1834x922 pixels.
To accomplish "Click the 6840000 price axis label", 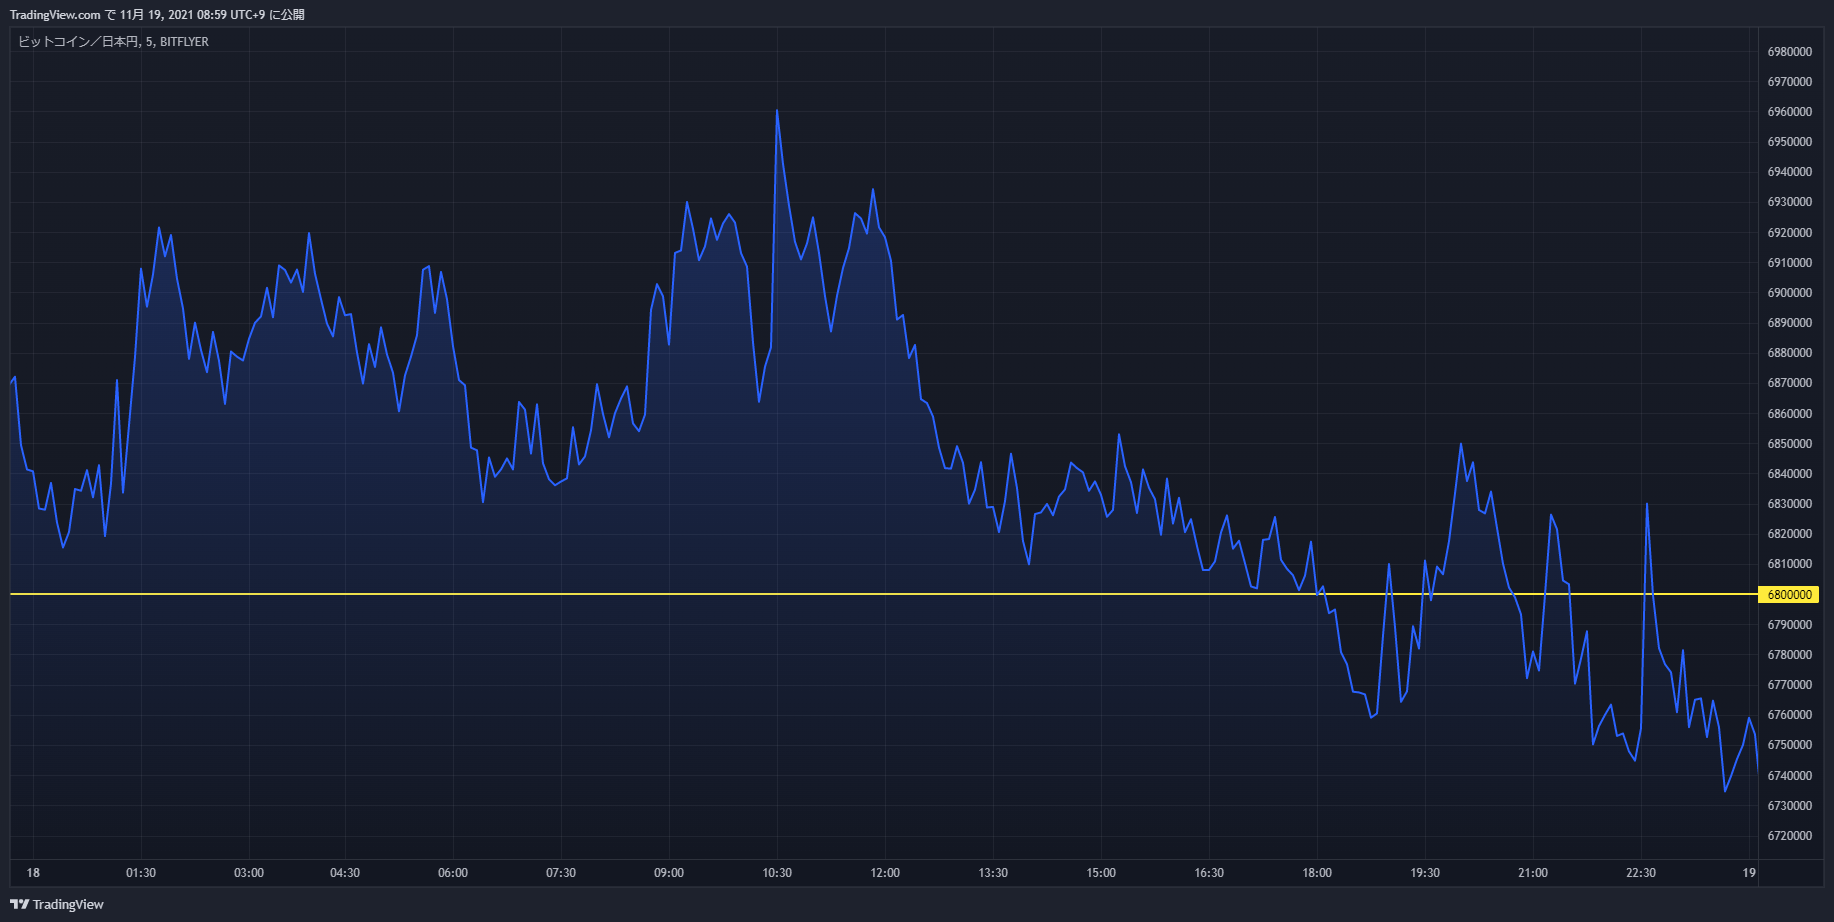I will 1790,474.
